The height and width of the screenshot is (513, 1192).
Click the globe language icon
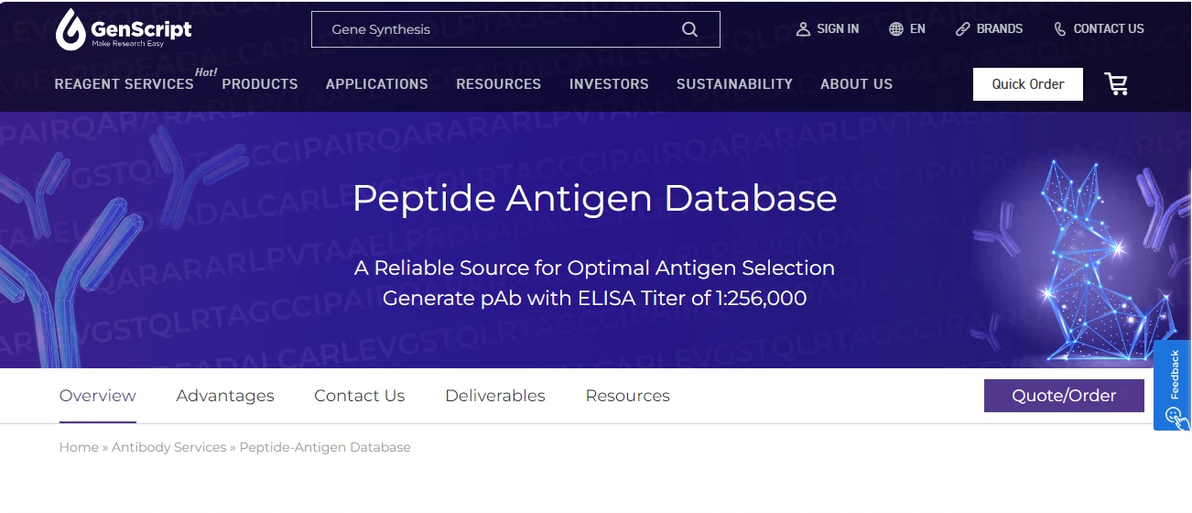(x=896, y=29)
